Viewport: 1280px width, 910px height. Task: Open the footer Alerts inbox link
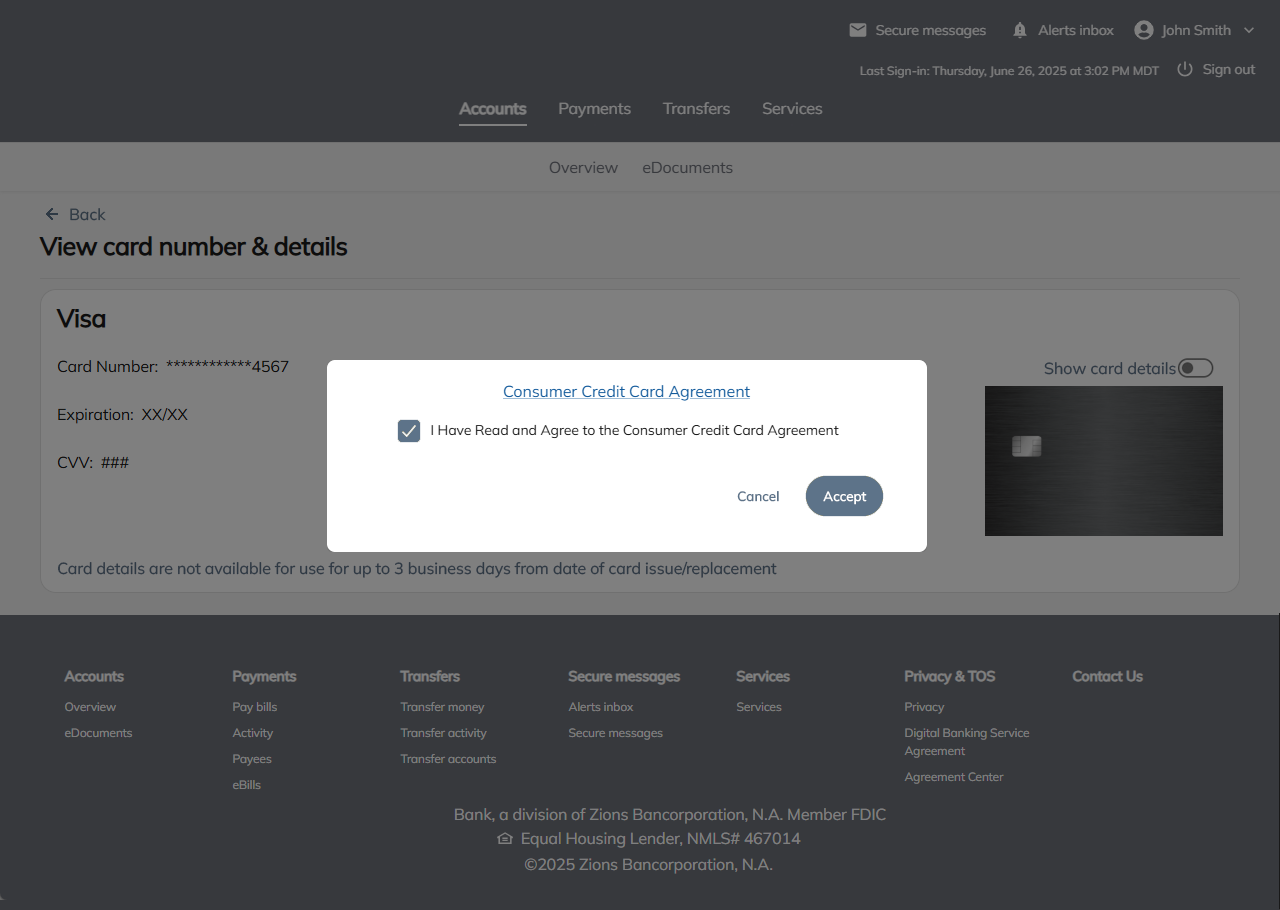click(601, 707)
